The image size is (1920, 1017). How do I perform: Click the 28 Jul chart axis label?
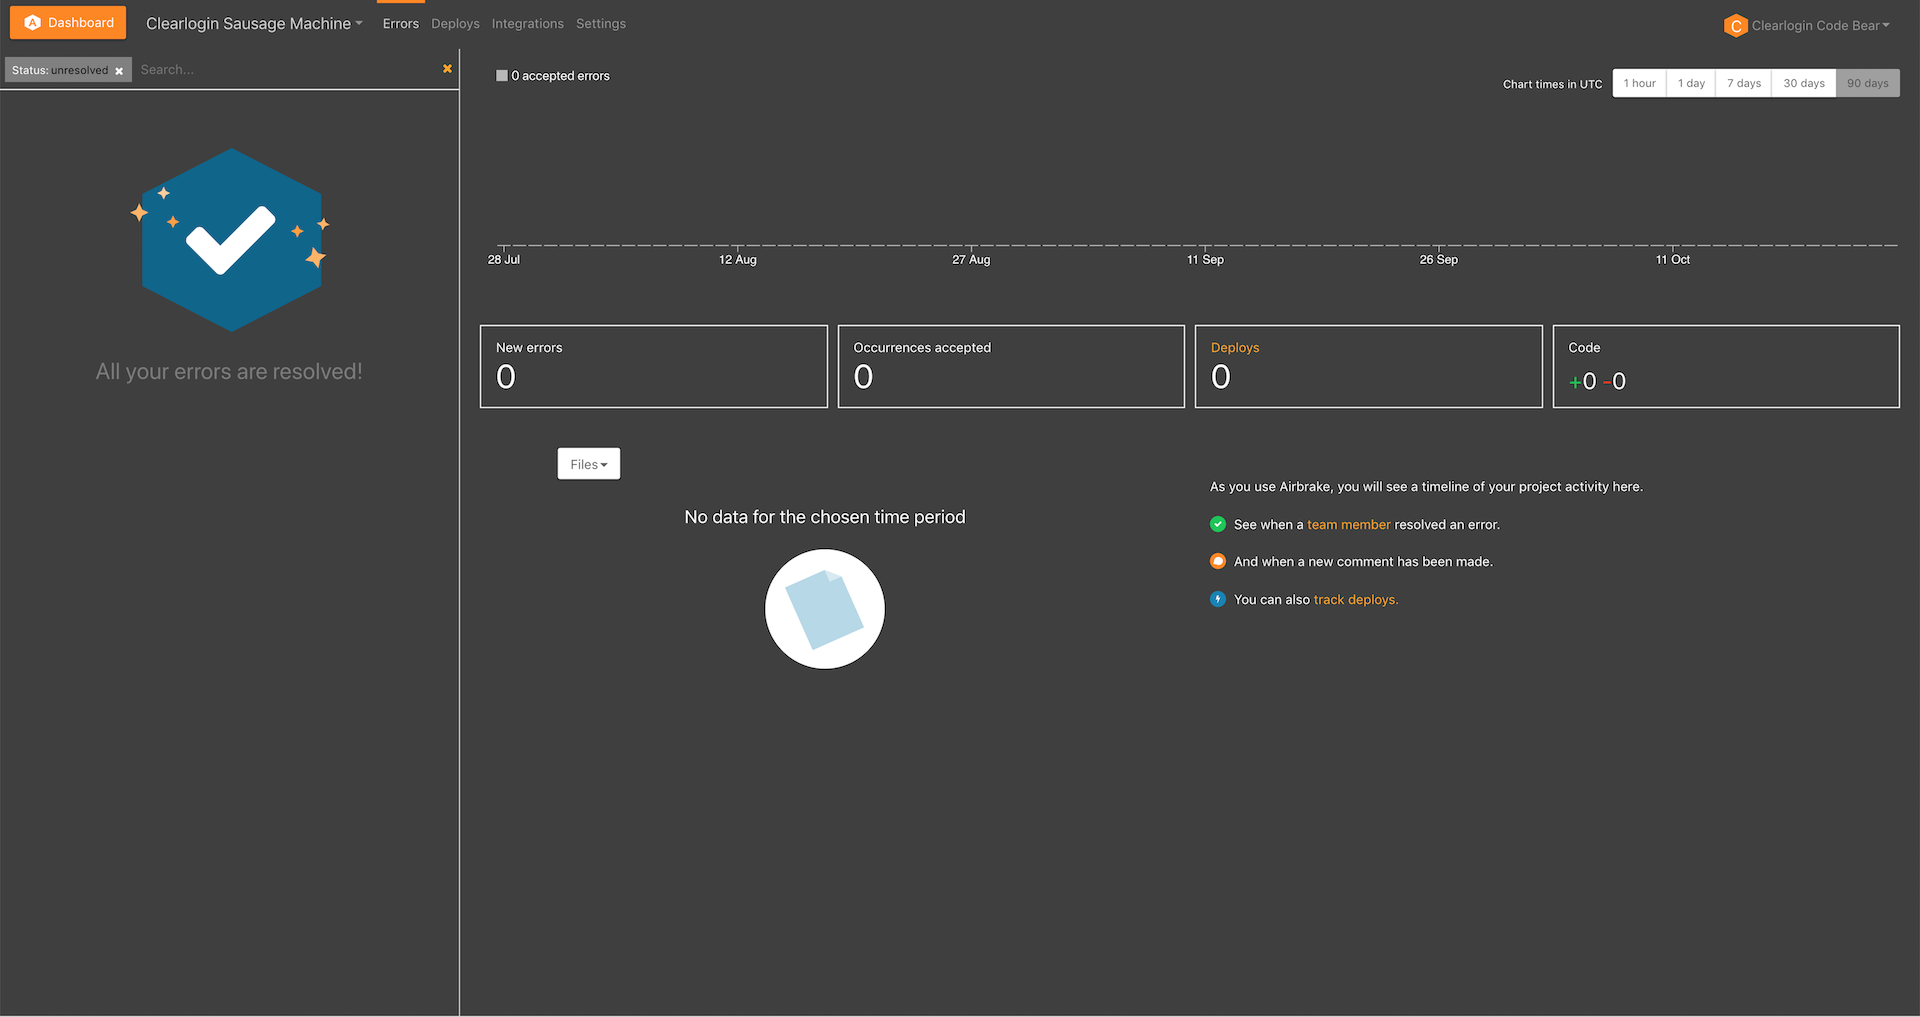(x=504, y=260)
